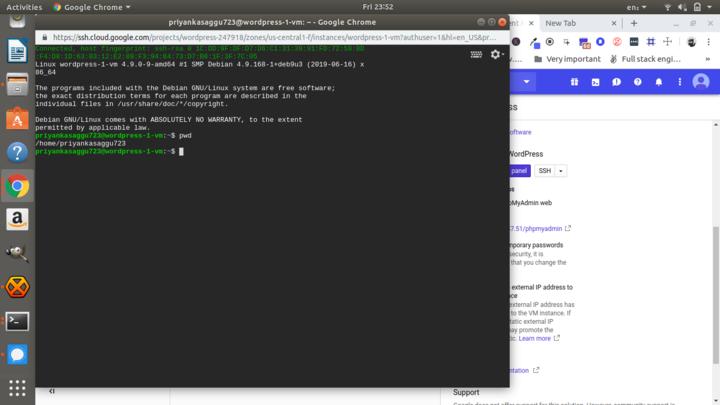Launch Ubuntu Software from the dock
The image size is (720, 405).
[x=17, y=118]
